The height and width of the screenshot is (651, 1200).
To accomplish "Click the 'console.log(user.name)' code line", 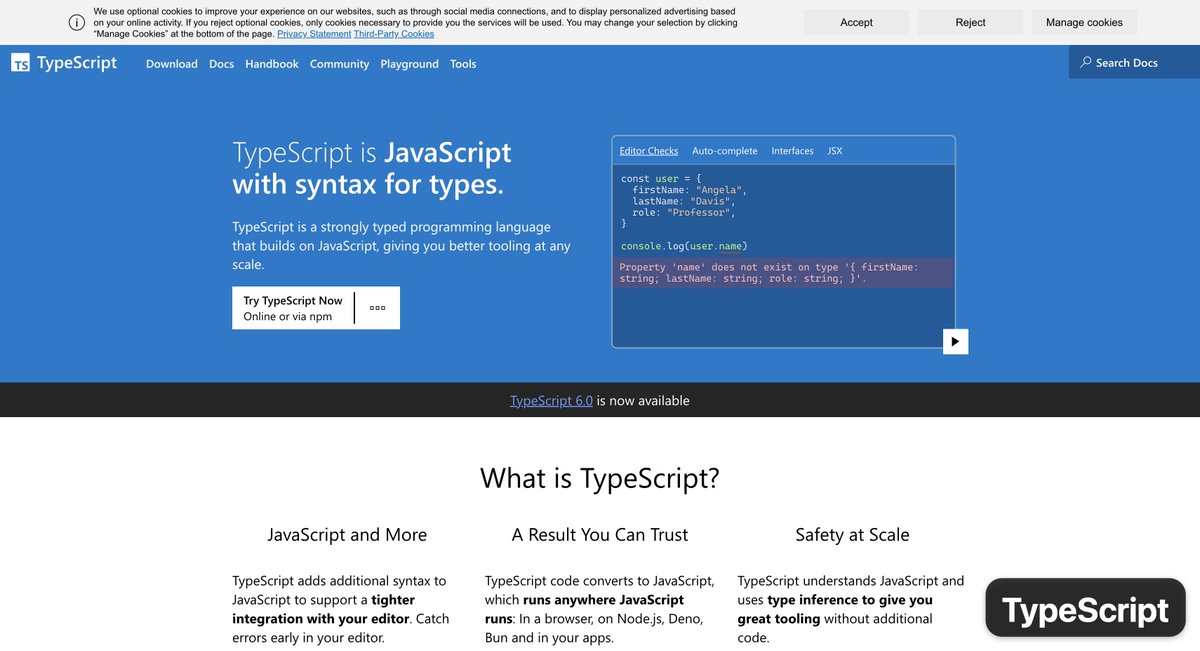I will [684, 246].
